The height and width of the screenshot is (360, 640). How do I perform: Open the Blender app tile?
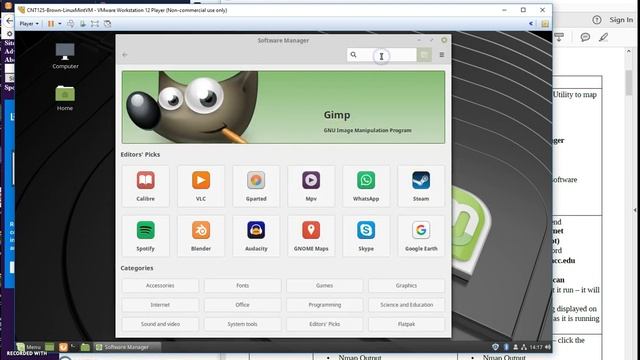[201, 236]
